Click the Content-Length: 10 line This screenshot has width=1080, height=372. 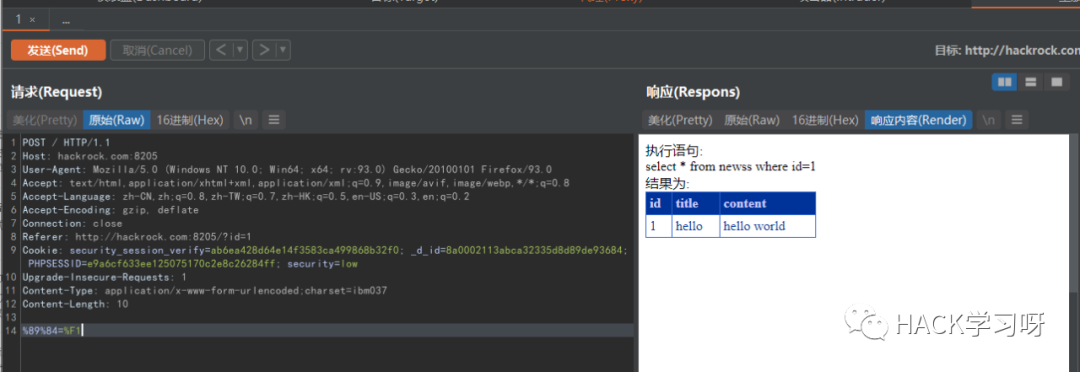tap(75, 304)
